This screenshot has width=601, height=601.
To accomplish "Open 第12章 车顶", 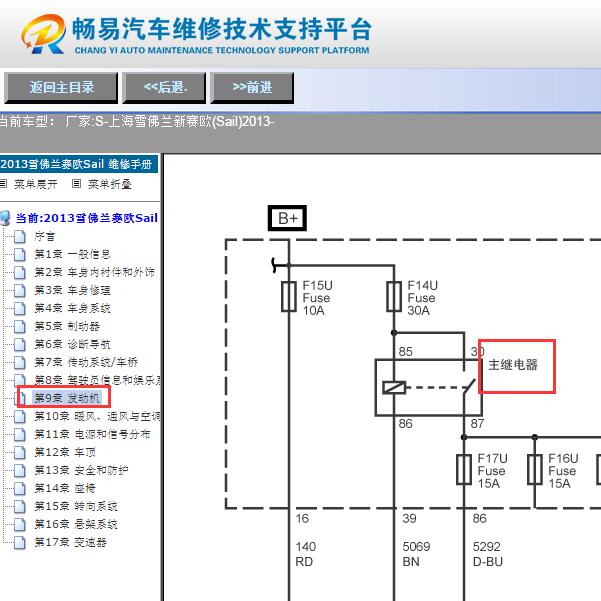I will pyautogui.click(x=64, y=452).
